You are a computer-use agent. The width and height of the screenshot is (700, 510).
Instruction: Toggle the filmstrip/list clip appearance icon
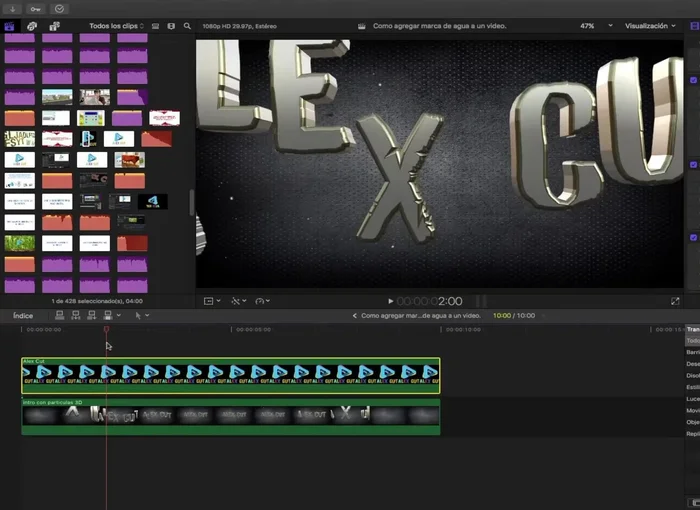coord(155,25)
